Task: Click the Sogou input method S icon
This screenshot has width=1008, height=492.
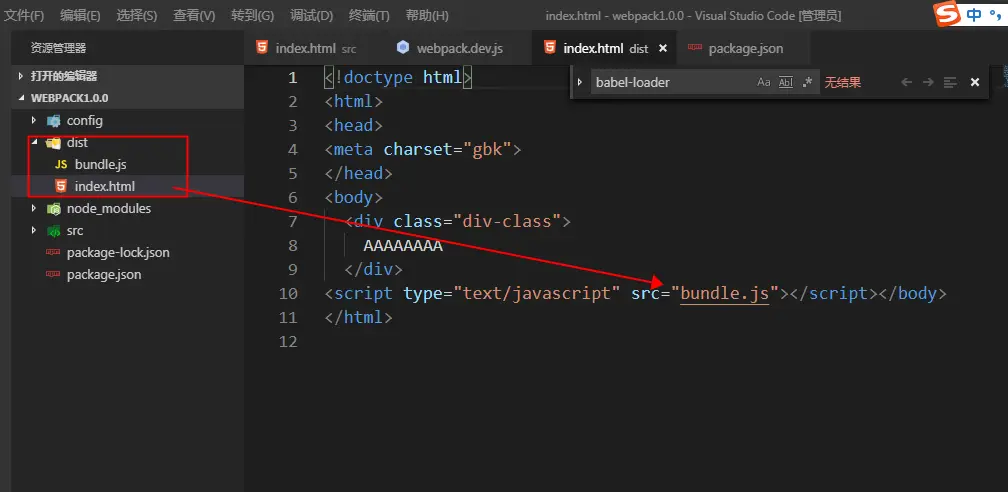Action: click(x=948, y=14)
